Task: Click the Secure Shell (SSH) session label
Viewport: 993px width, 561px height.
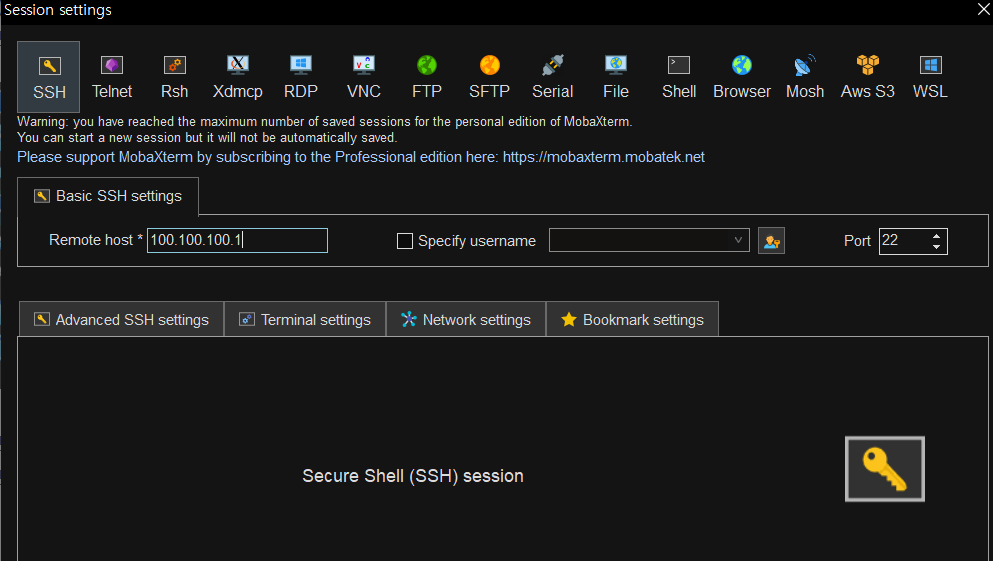Action: coord(413,476)
